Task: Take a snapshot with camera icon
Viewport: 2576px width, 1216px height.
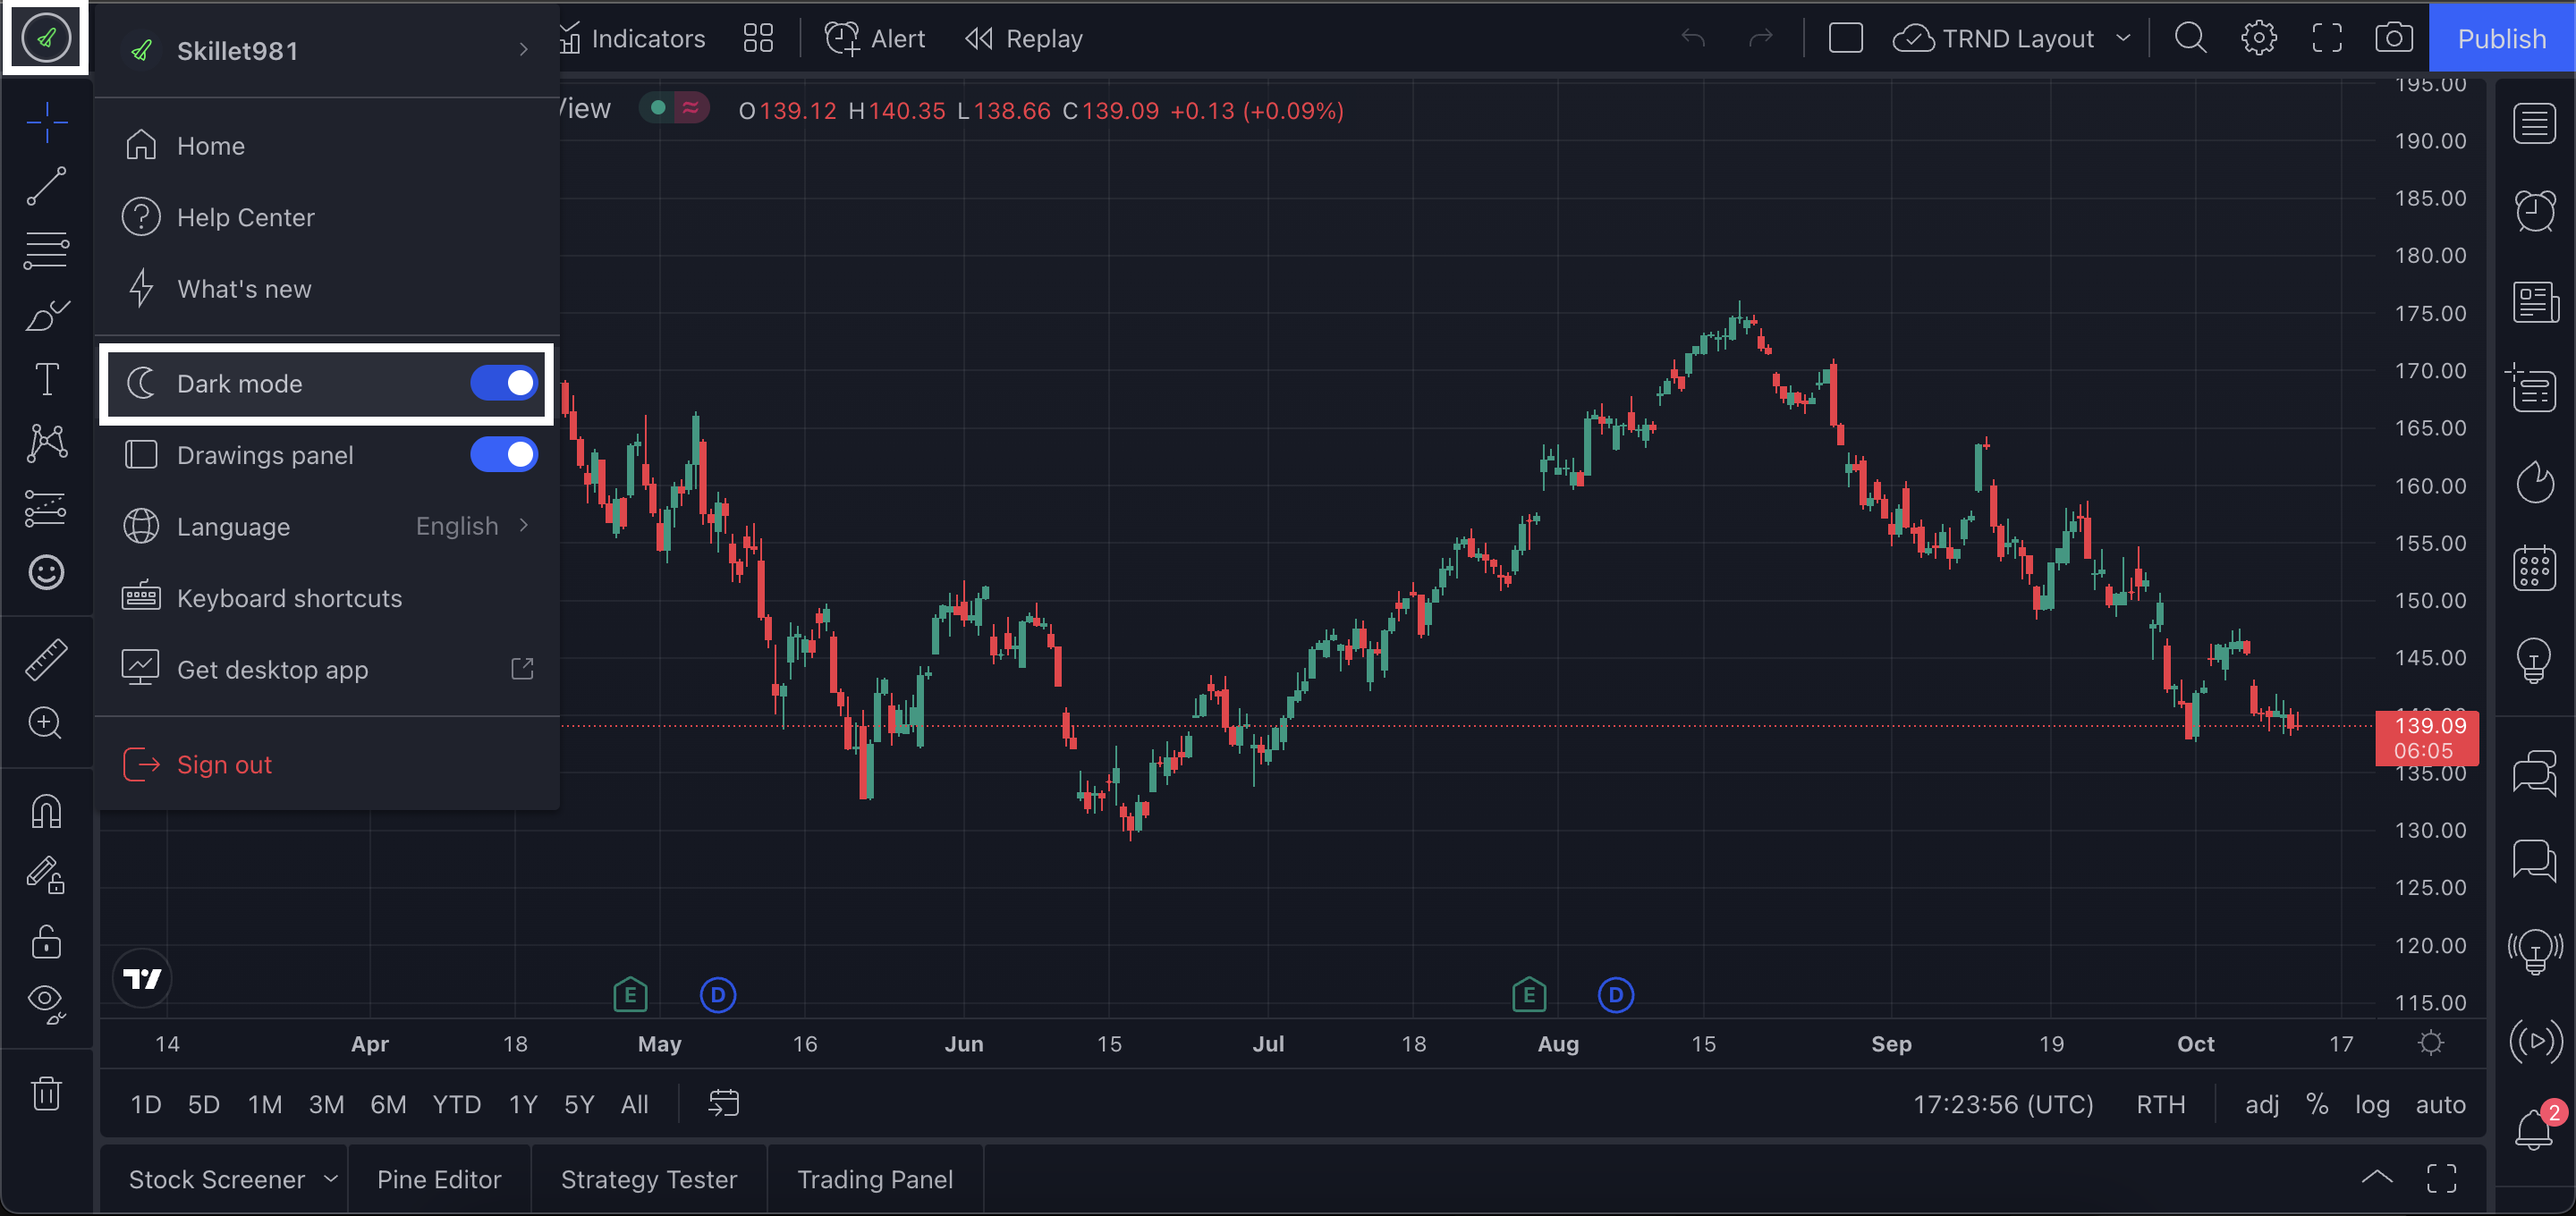Action: (x=2392, y=39)
